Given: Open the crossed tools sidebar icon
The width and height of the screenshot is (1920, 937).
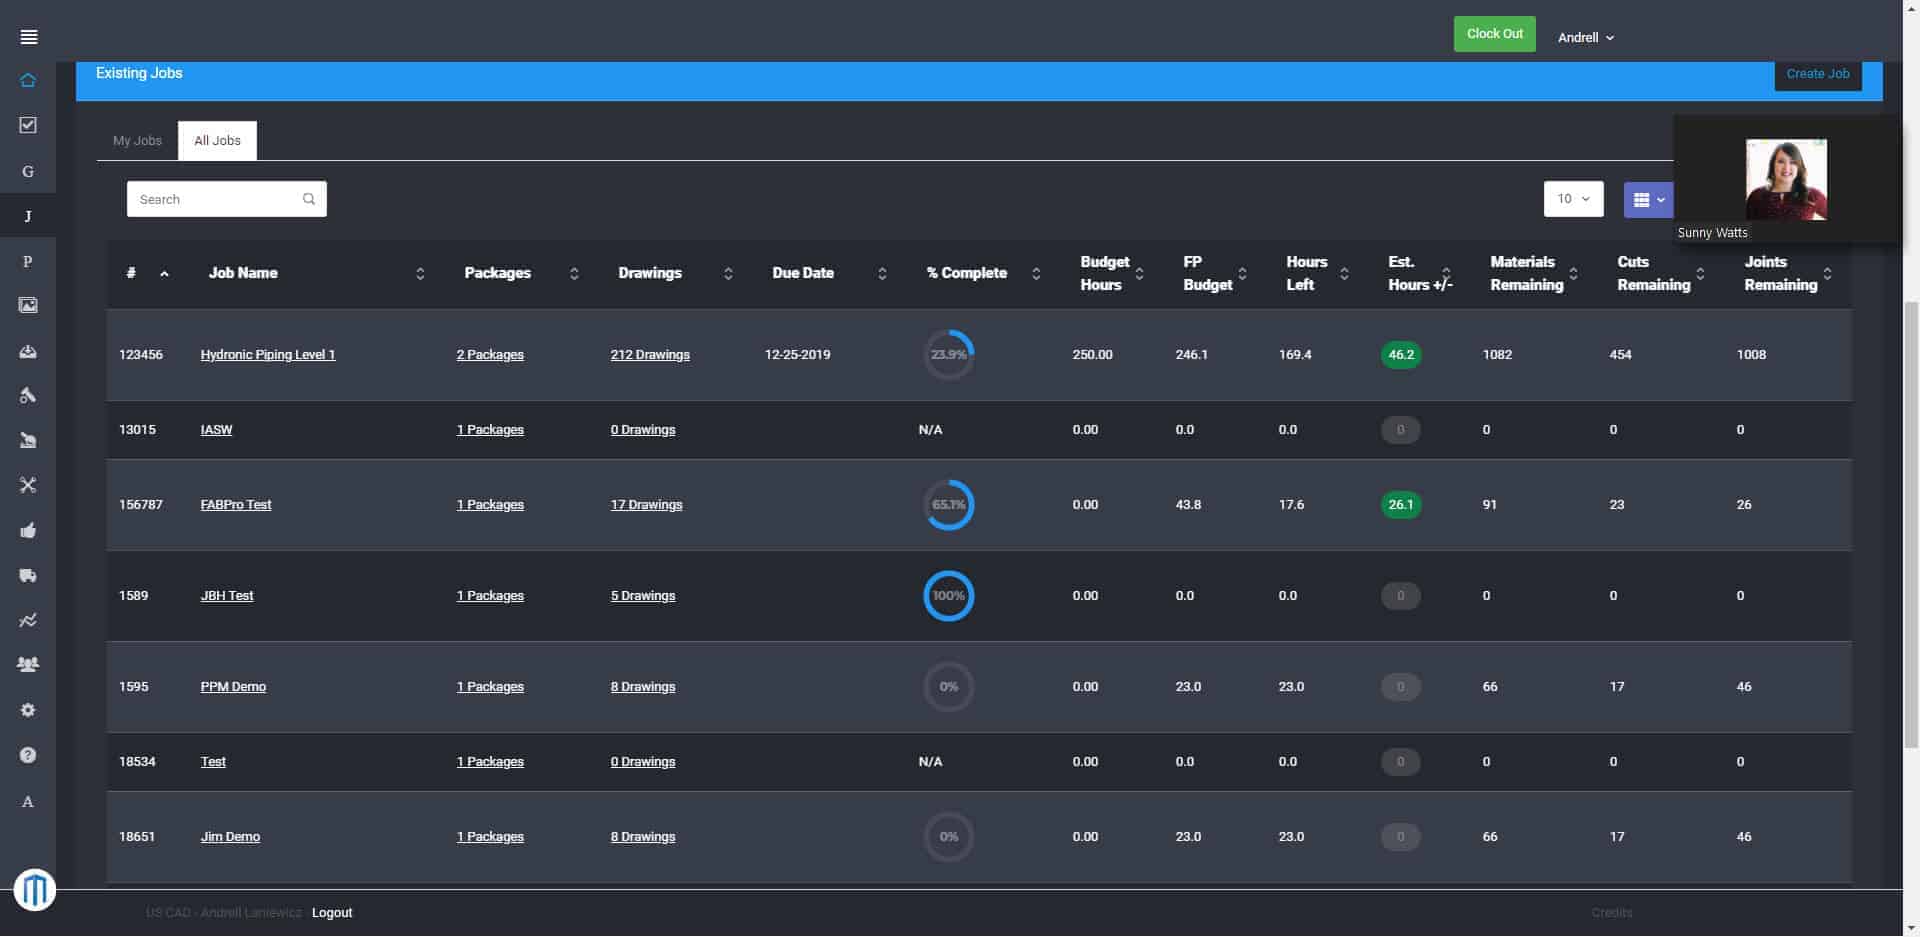Looking at the screenshot, I should click(x=28, y=485).
